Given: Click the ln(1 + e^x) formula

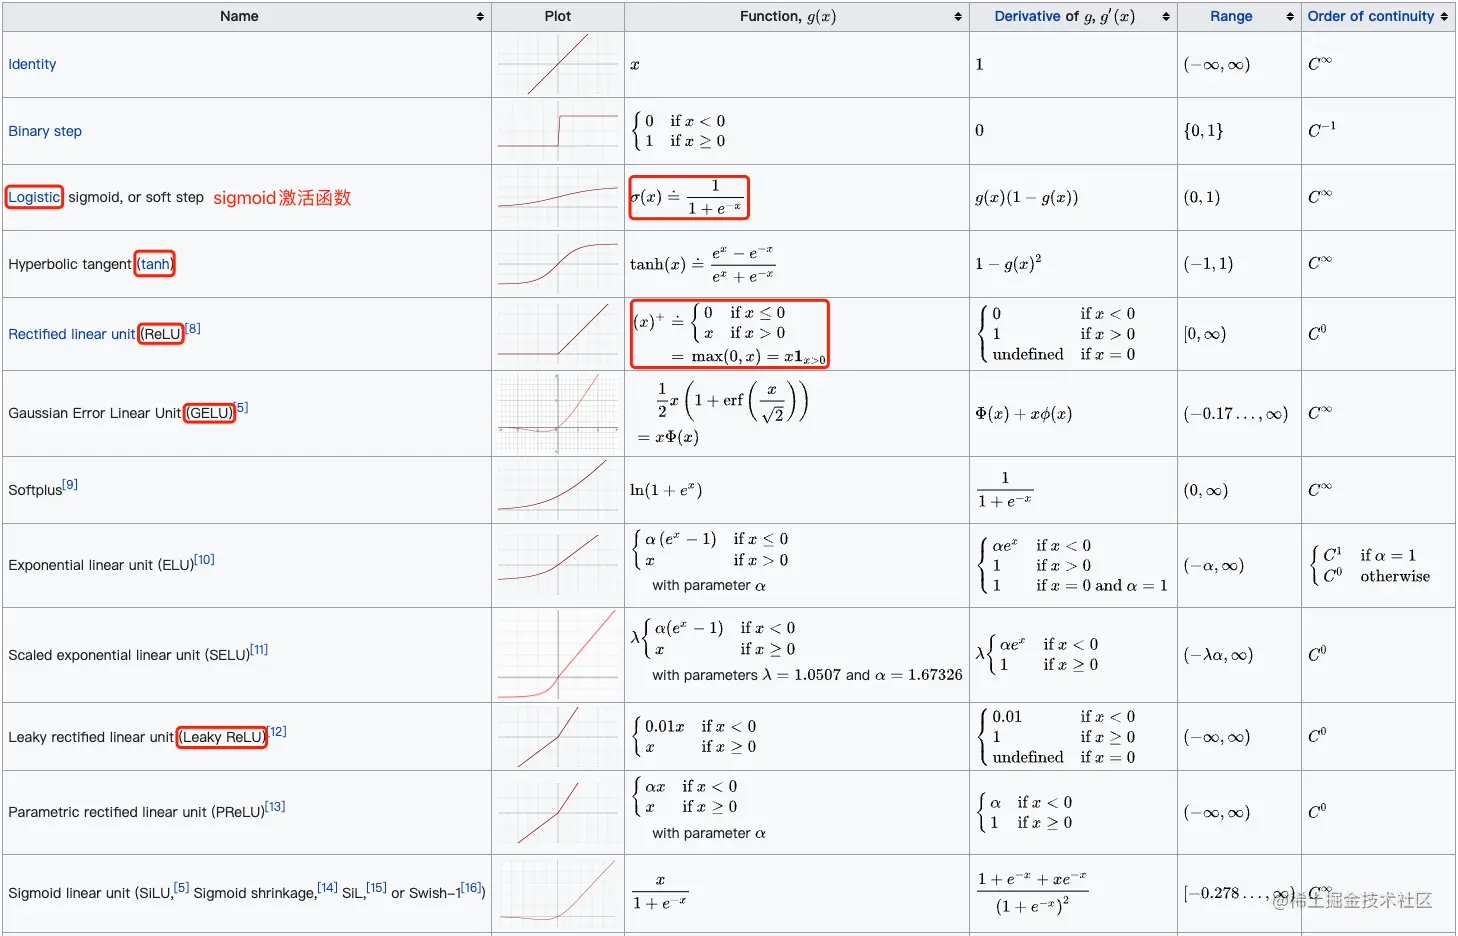Looking at the screenshot, I should tap(666, 490).
